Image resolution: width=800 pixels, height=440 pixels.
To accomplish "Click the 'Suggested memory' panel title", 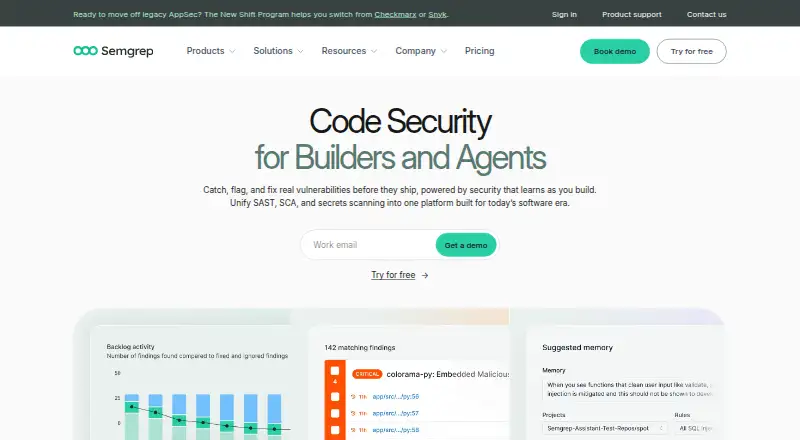I will click(577, 348).
